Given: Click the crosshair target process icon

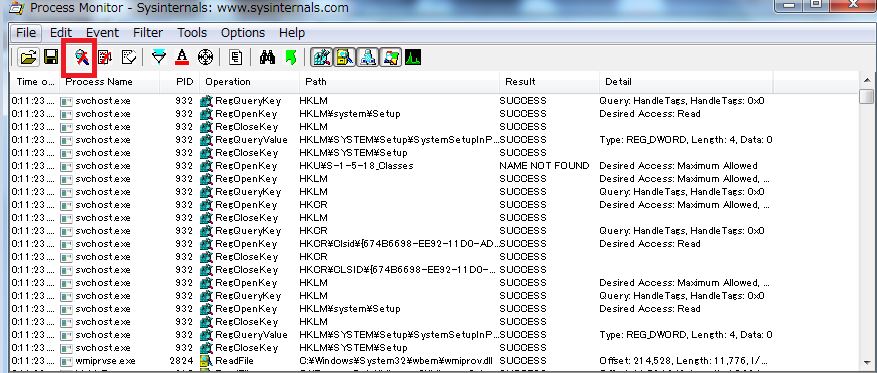Looking at the screenshot, I should [x=206, y=57].
